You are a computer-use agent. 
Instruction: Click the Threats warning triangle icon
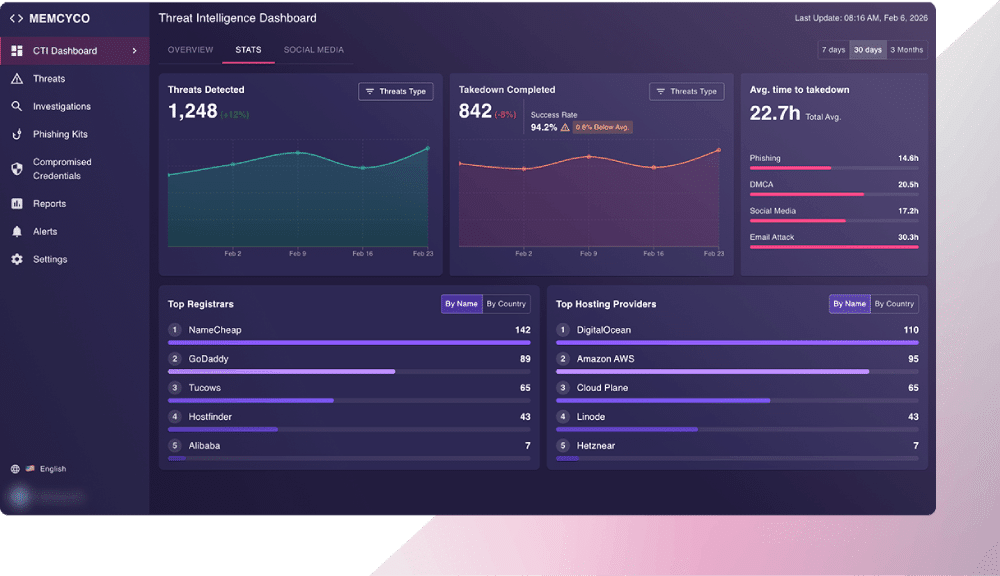(17, 78)
